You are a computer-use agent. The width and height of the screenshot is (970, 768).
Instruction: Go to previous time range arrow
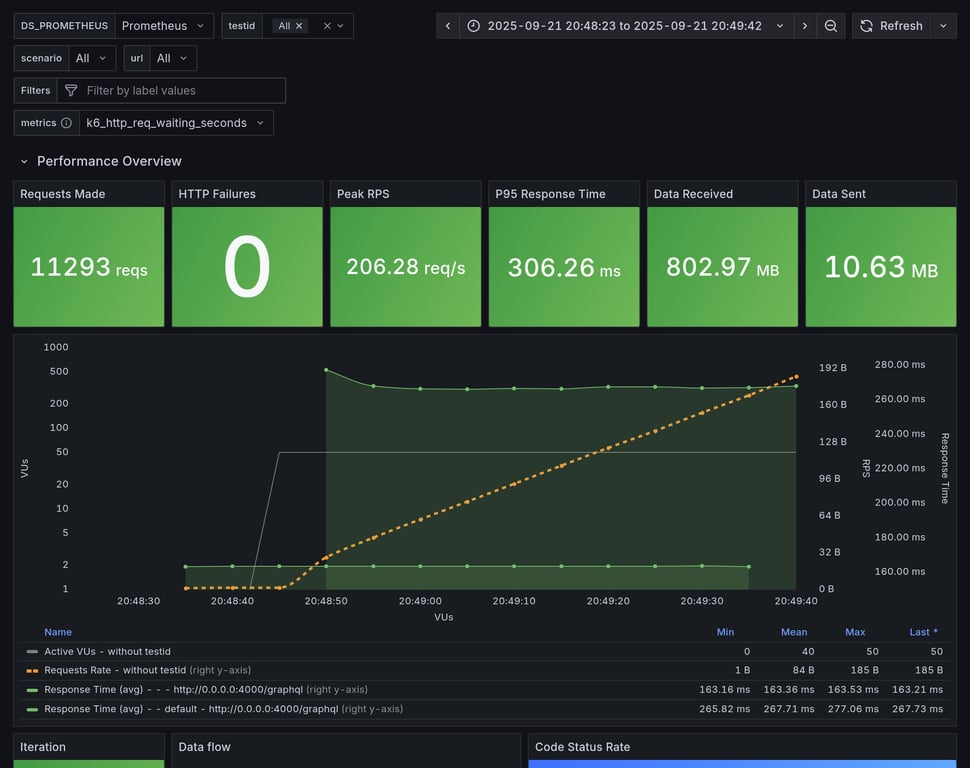448,26
